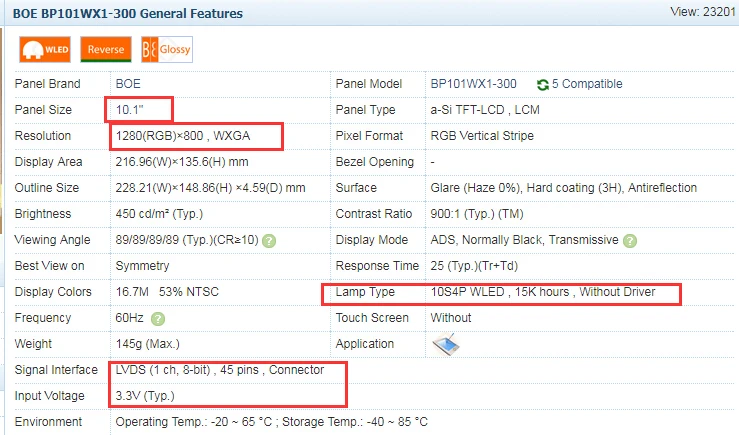
Task: Click the Touch Screen label
Action: tap(372, 318)
